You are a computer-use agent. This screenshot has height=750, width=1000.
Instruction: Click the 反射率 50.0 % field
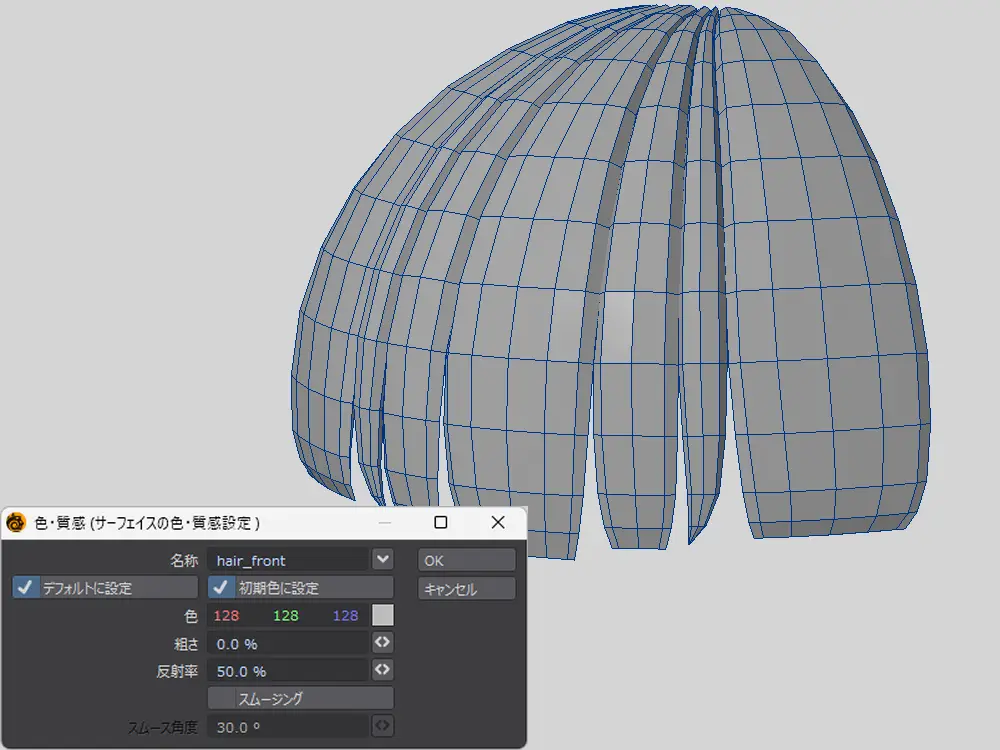click(x=287, y=671)
